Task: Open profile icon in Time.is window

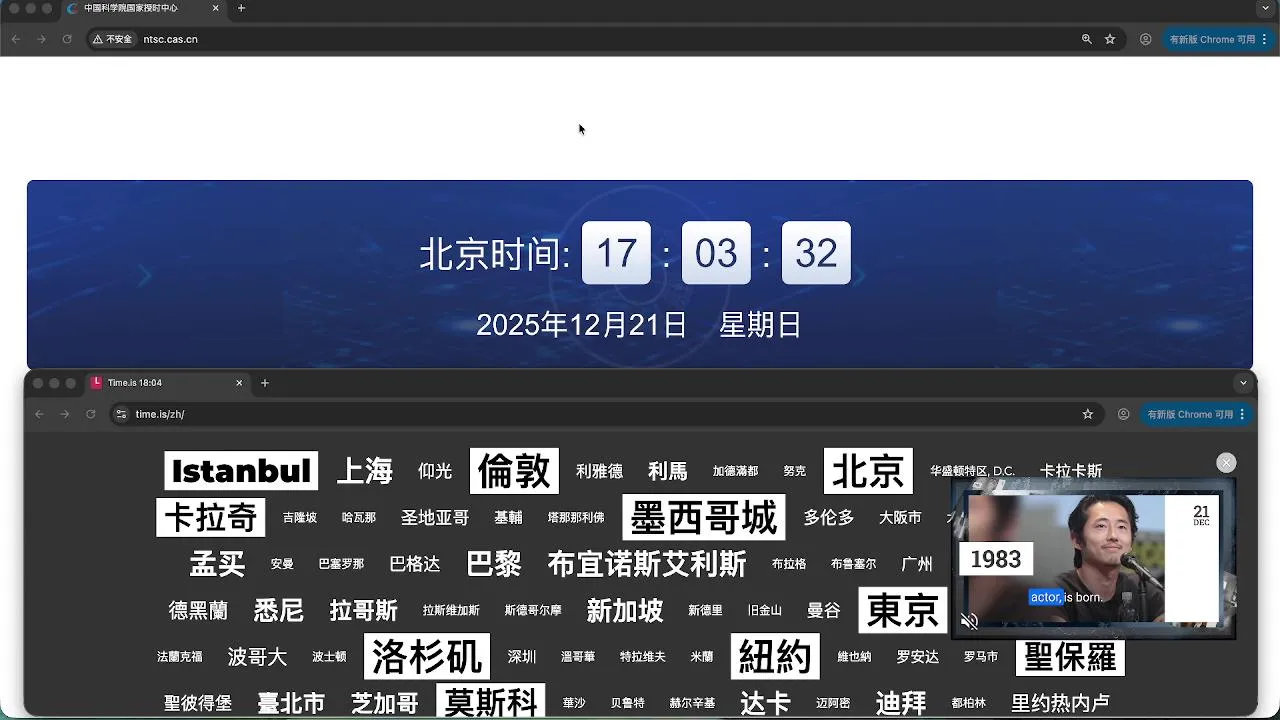Action: [1124, 414]
